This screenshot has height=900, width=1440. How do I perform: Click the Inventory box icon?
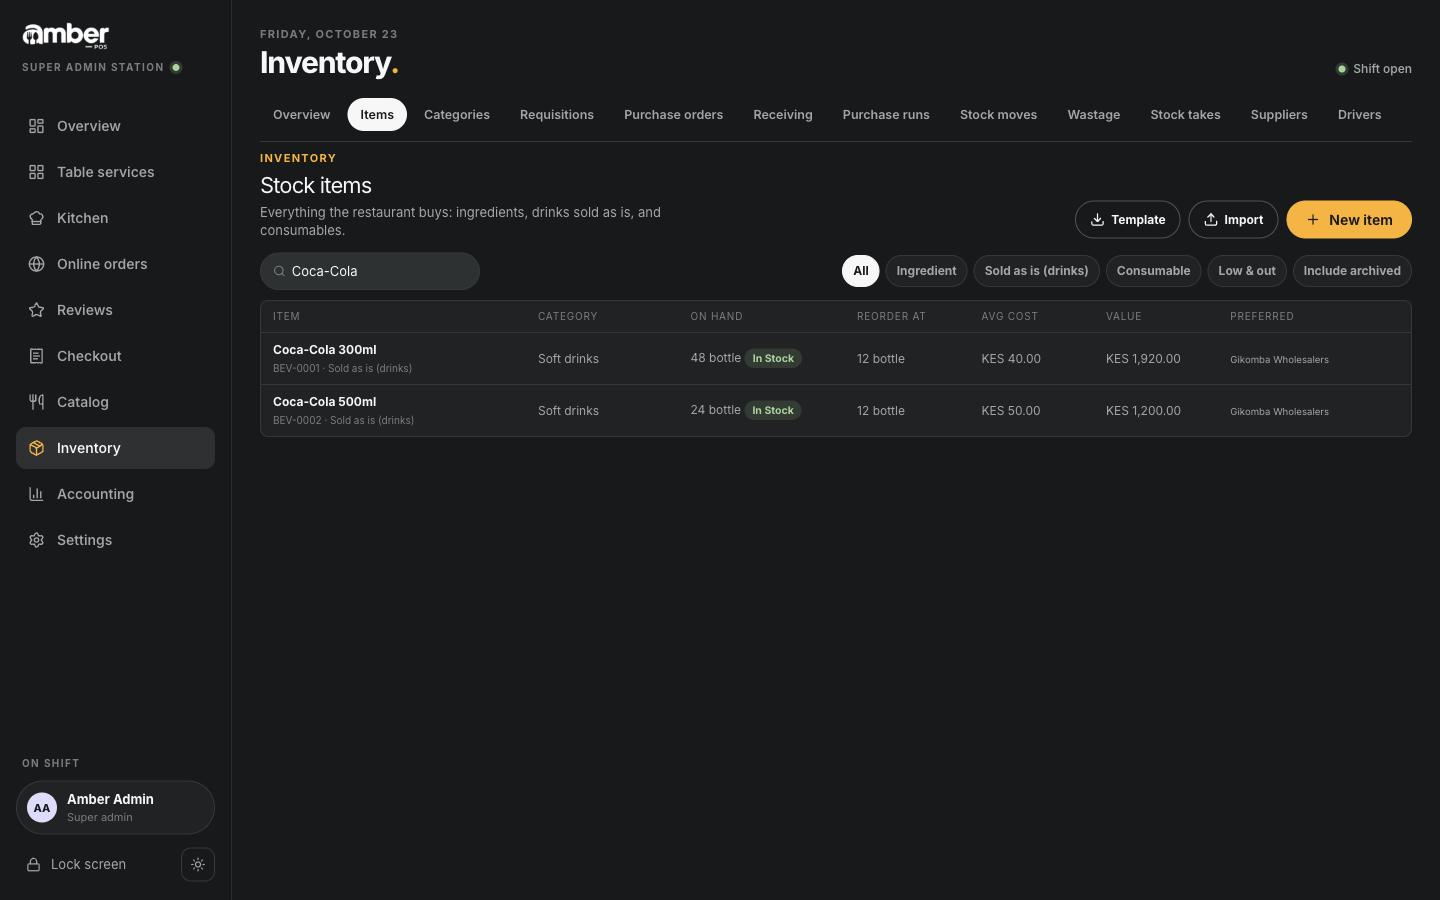pyautogui.click(x=36, y=448)
